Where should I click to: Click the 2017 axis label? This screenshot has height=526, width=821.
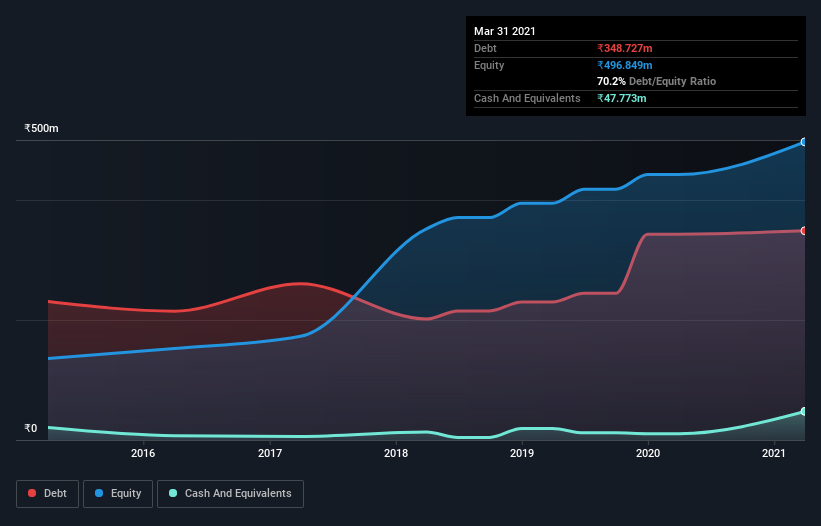[x=270, y=453]
